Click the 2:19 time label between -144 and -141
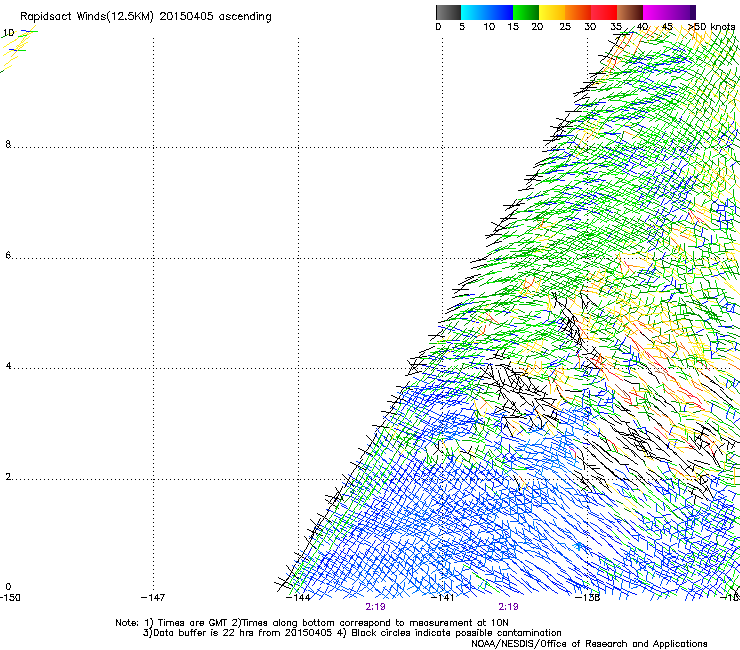This screenshot has width=740, height=650. [x=375, y=607]
